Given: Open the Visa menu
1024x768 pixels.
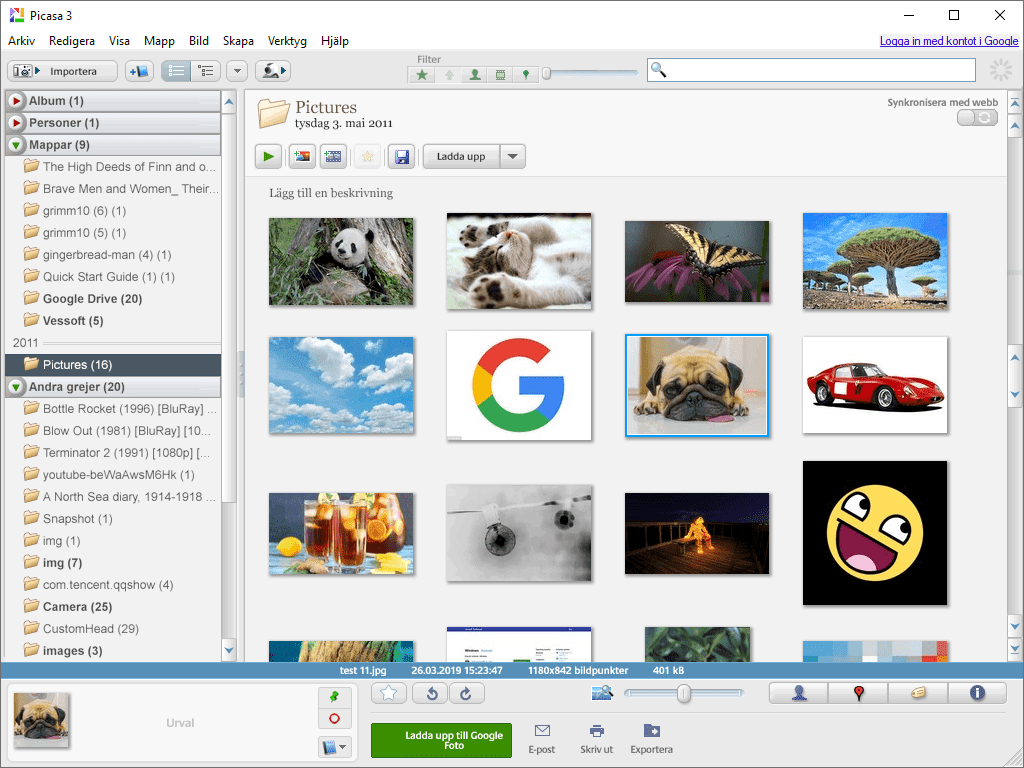Looking at the screenshot, I should click(119, 40).
